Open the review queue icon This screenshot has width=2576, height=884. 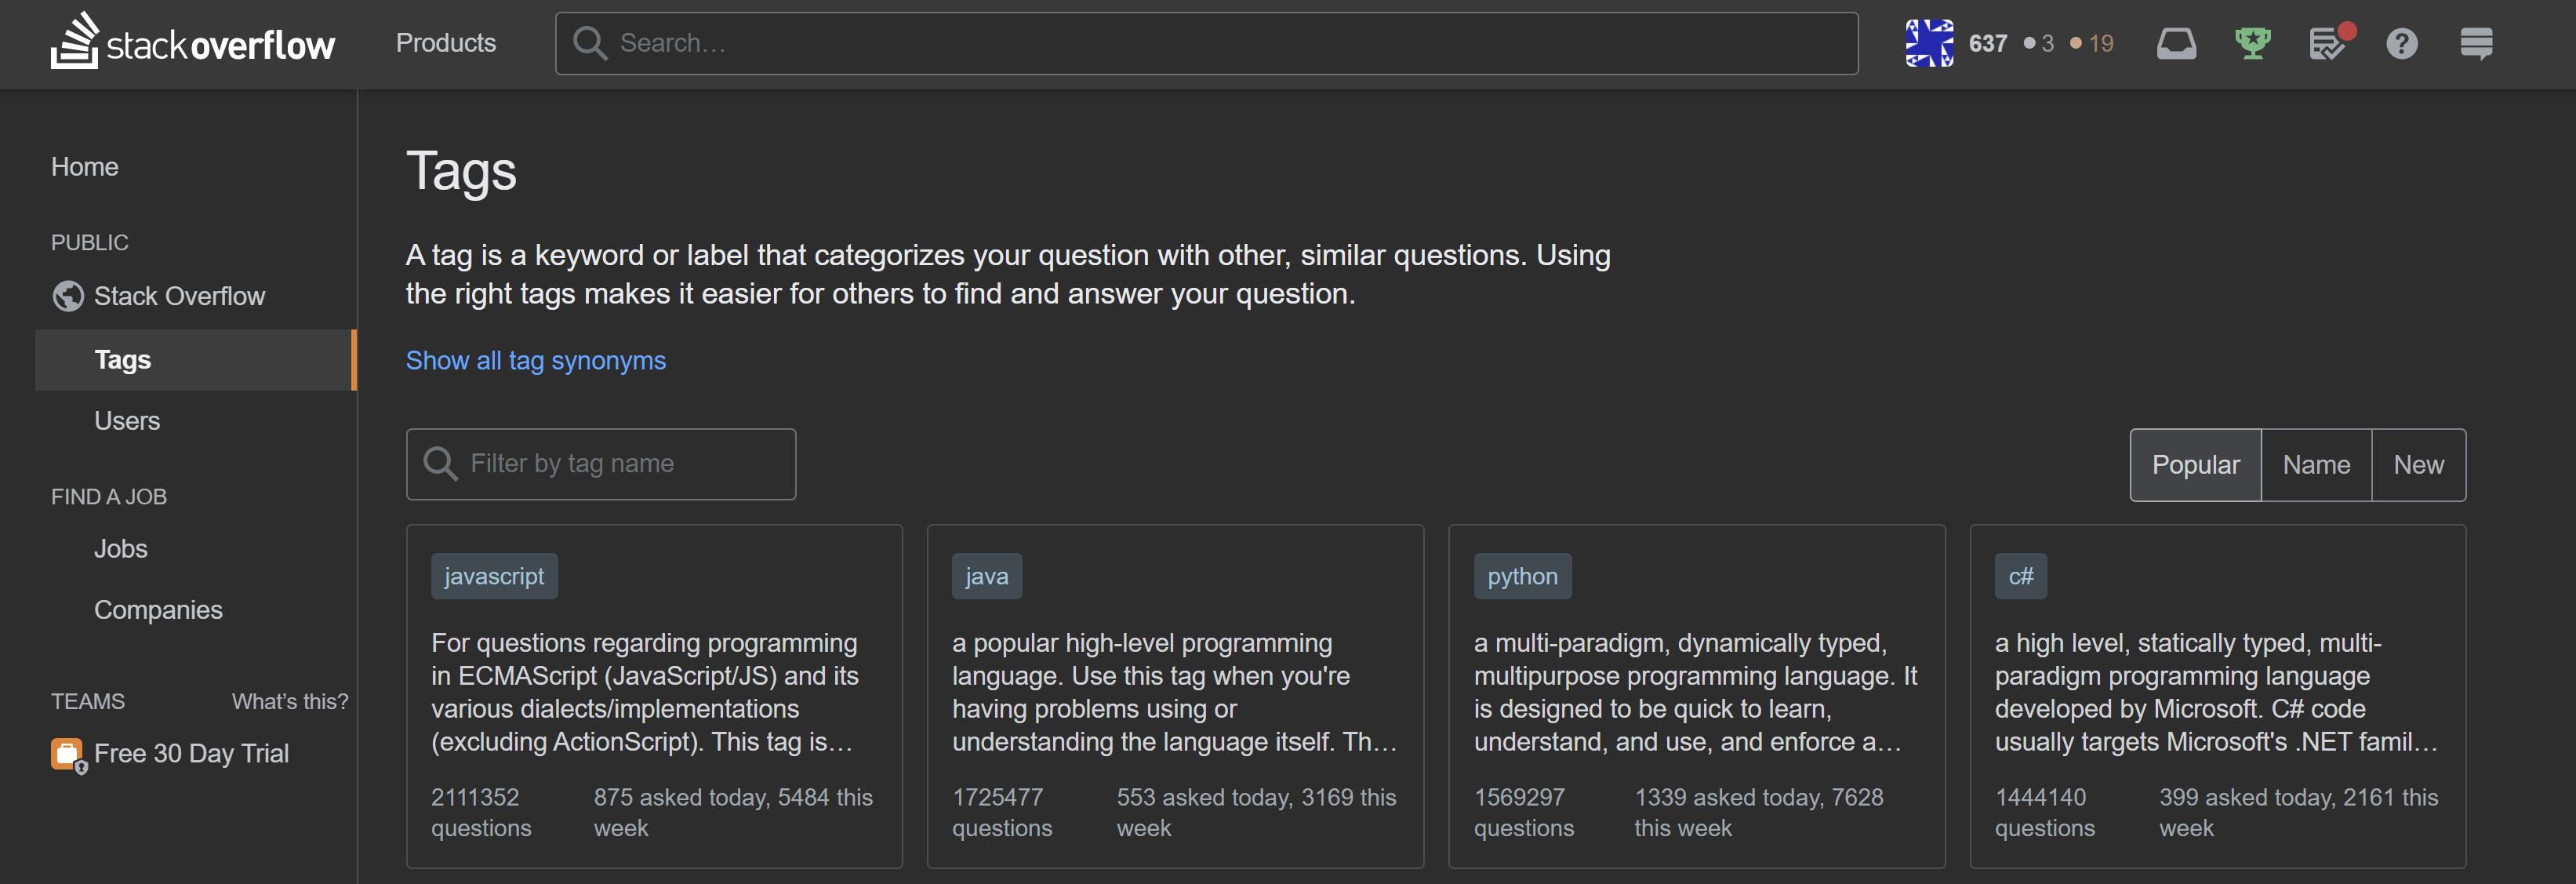click(2328, 45)
